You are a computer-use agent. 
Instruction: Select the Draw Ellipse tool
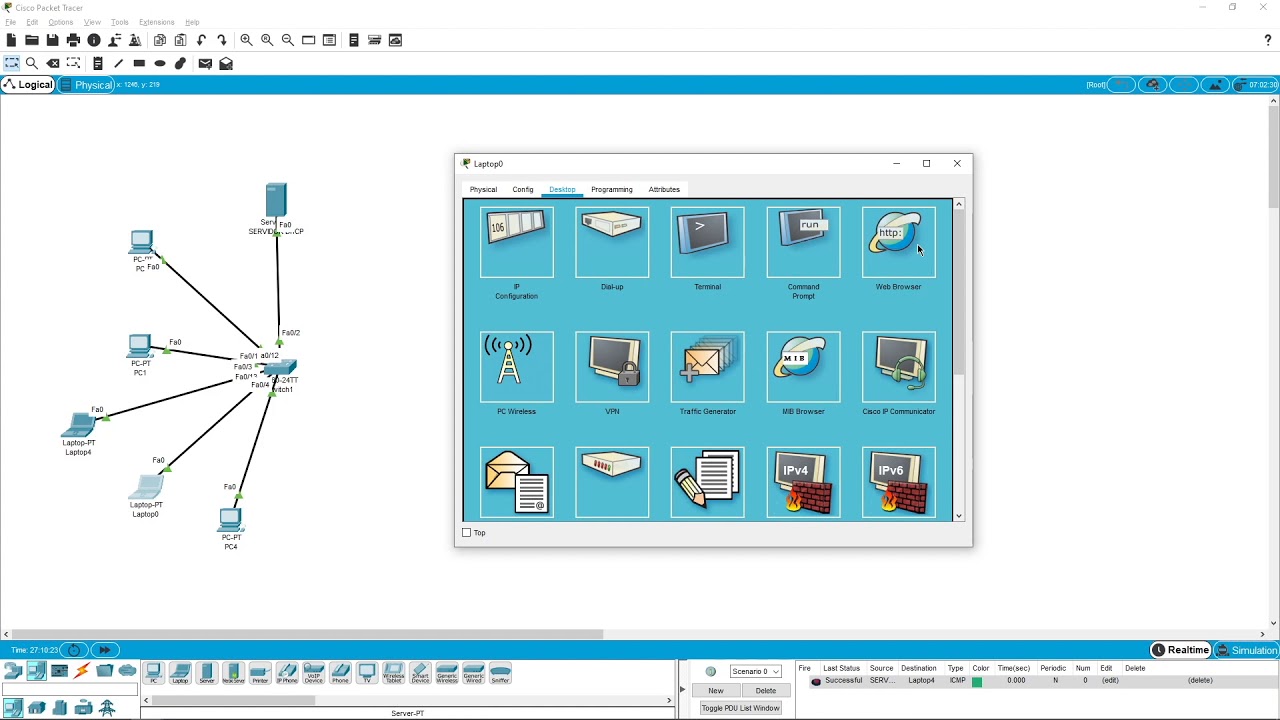coord(160,63)
